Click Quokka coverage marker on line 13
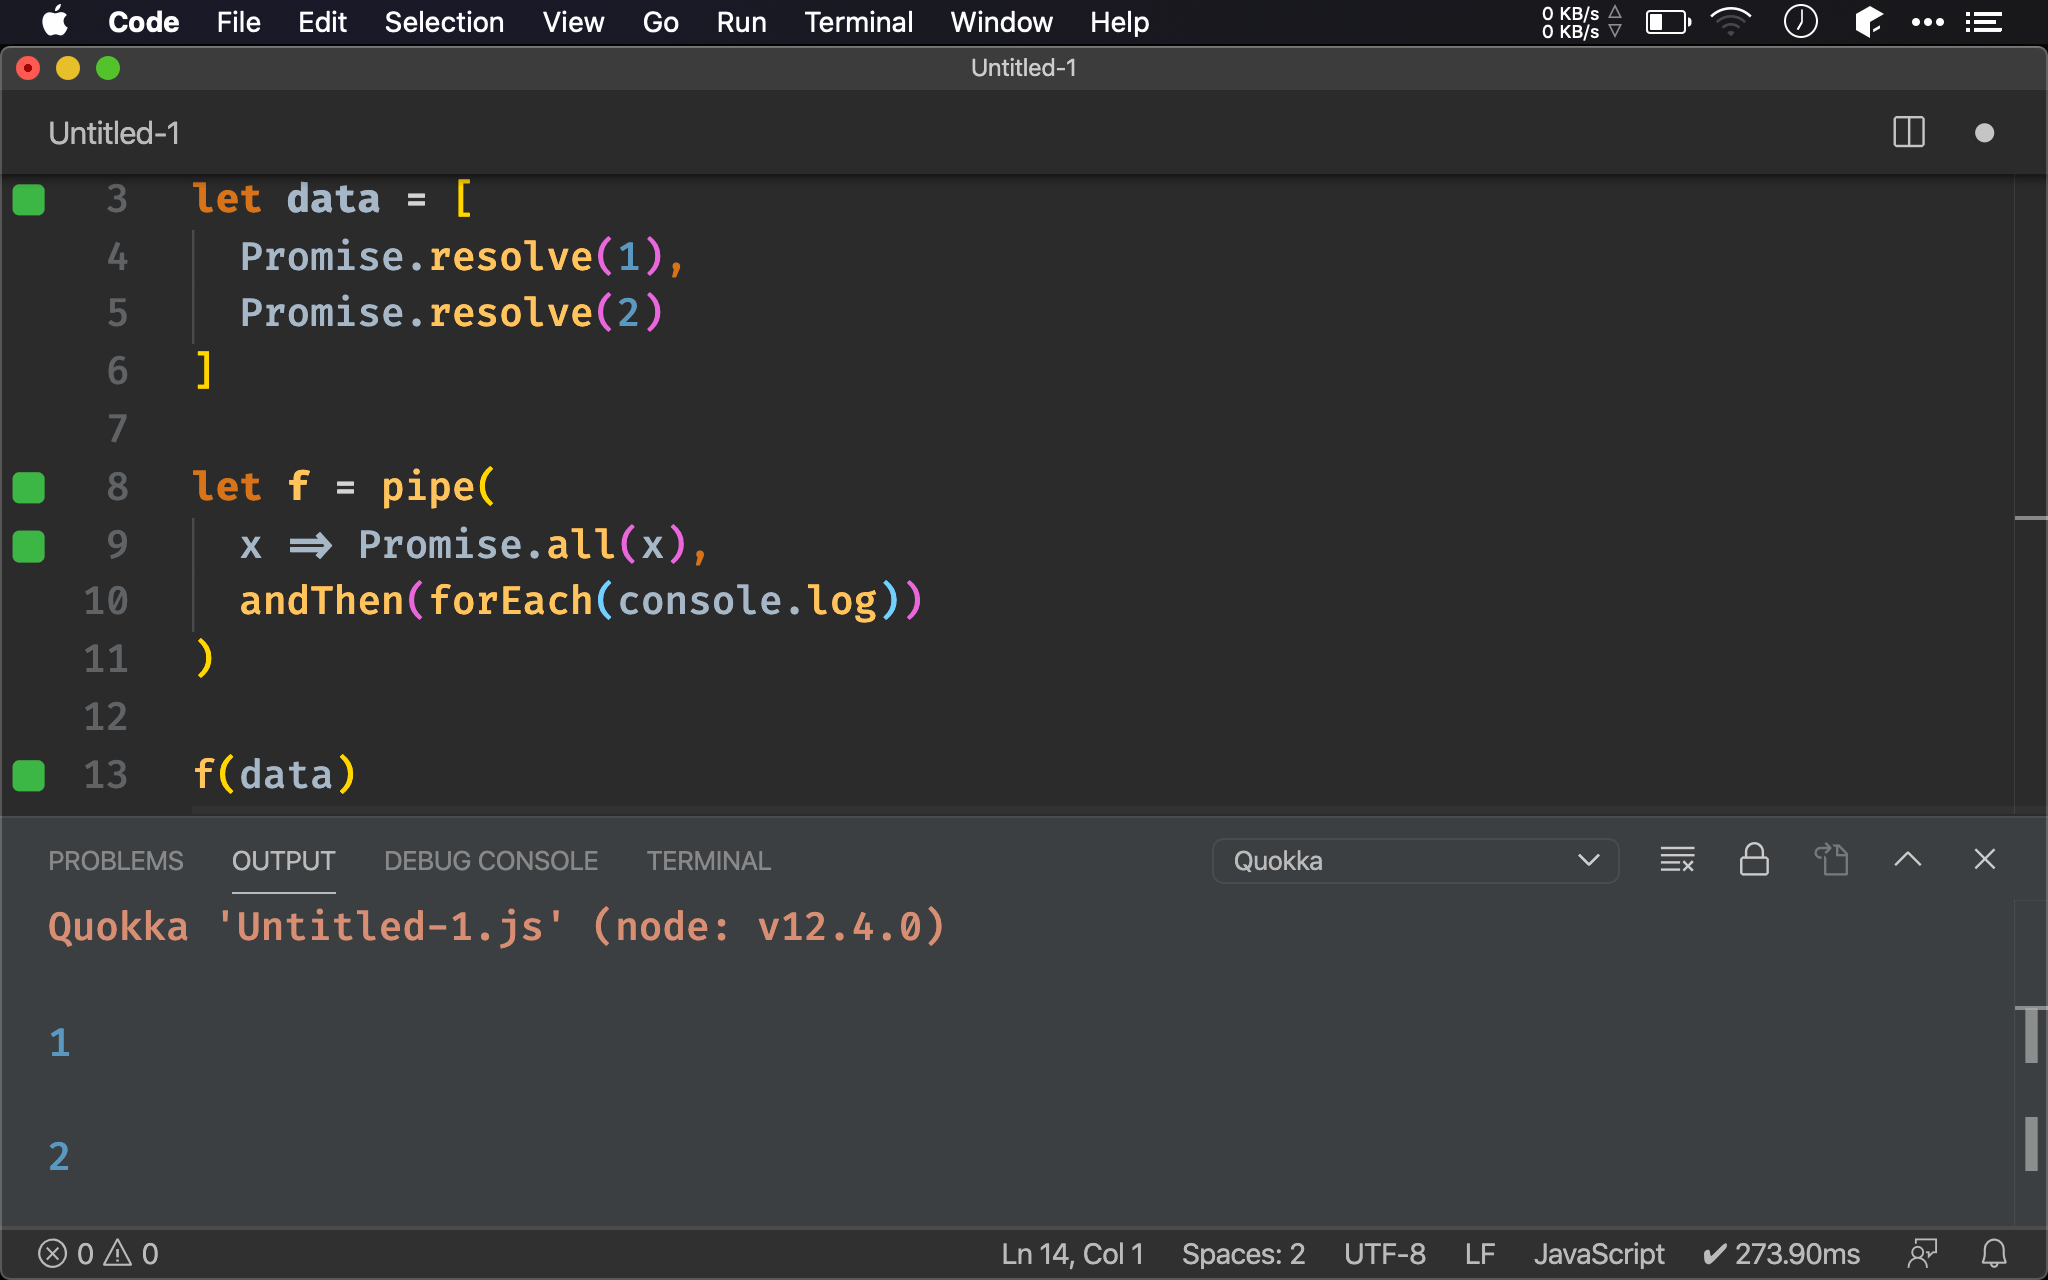 pyautogui.click(x=29, y=776)
